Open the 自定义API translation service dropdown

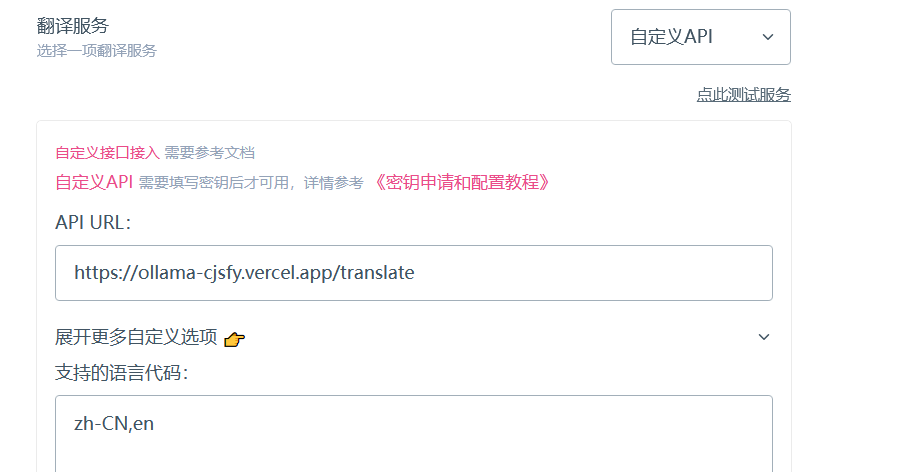(701, 37)
